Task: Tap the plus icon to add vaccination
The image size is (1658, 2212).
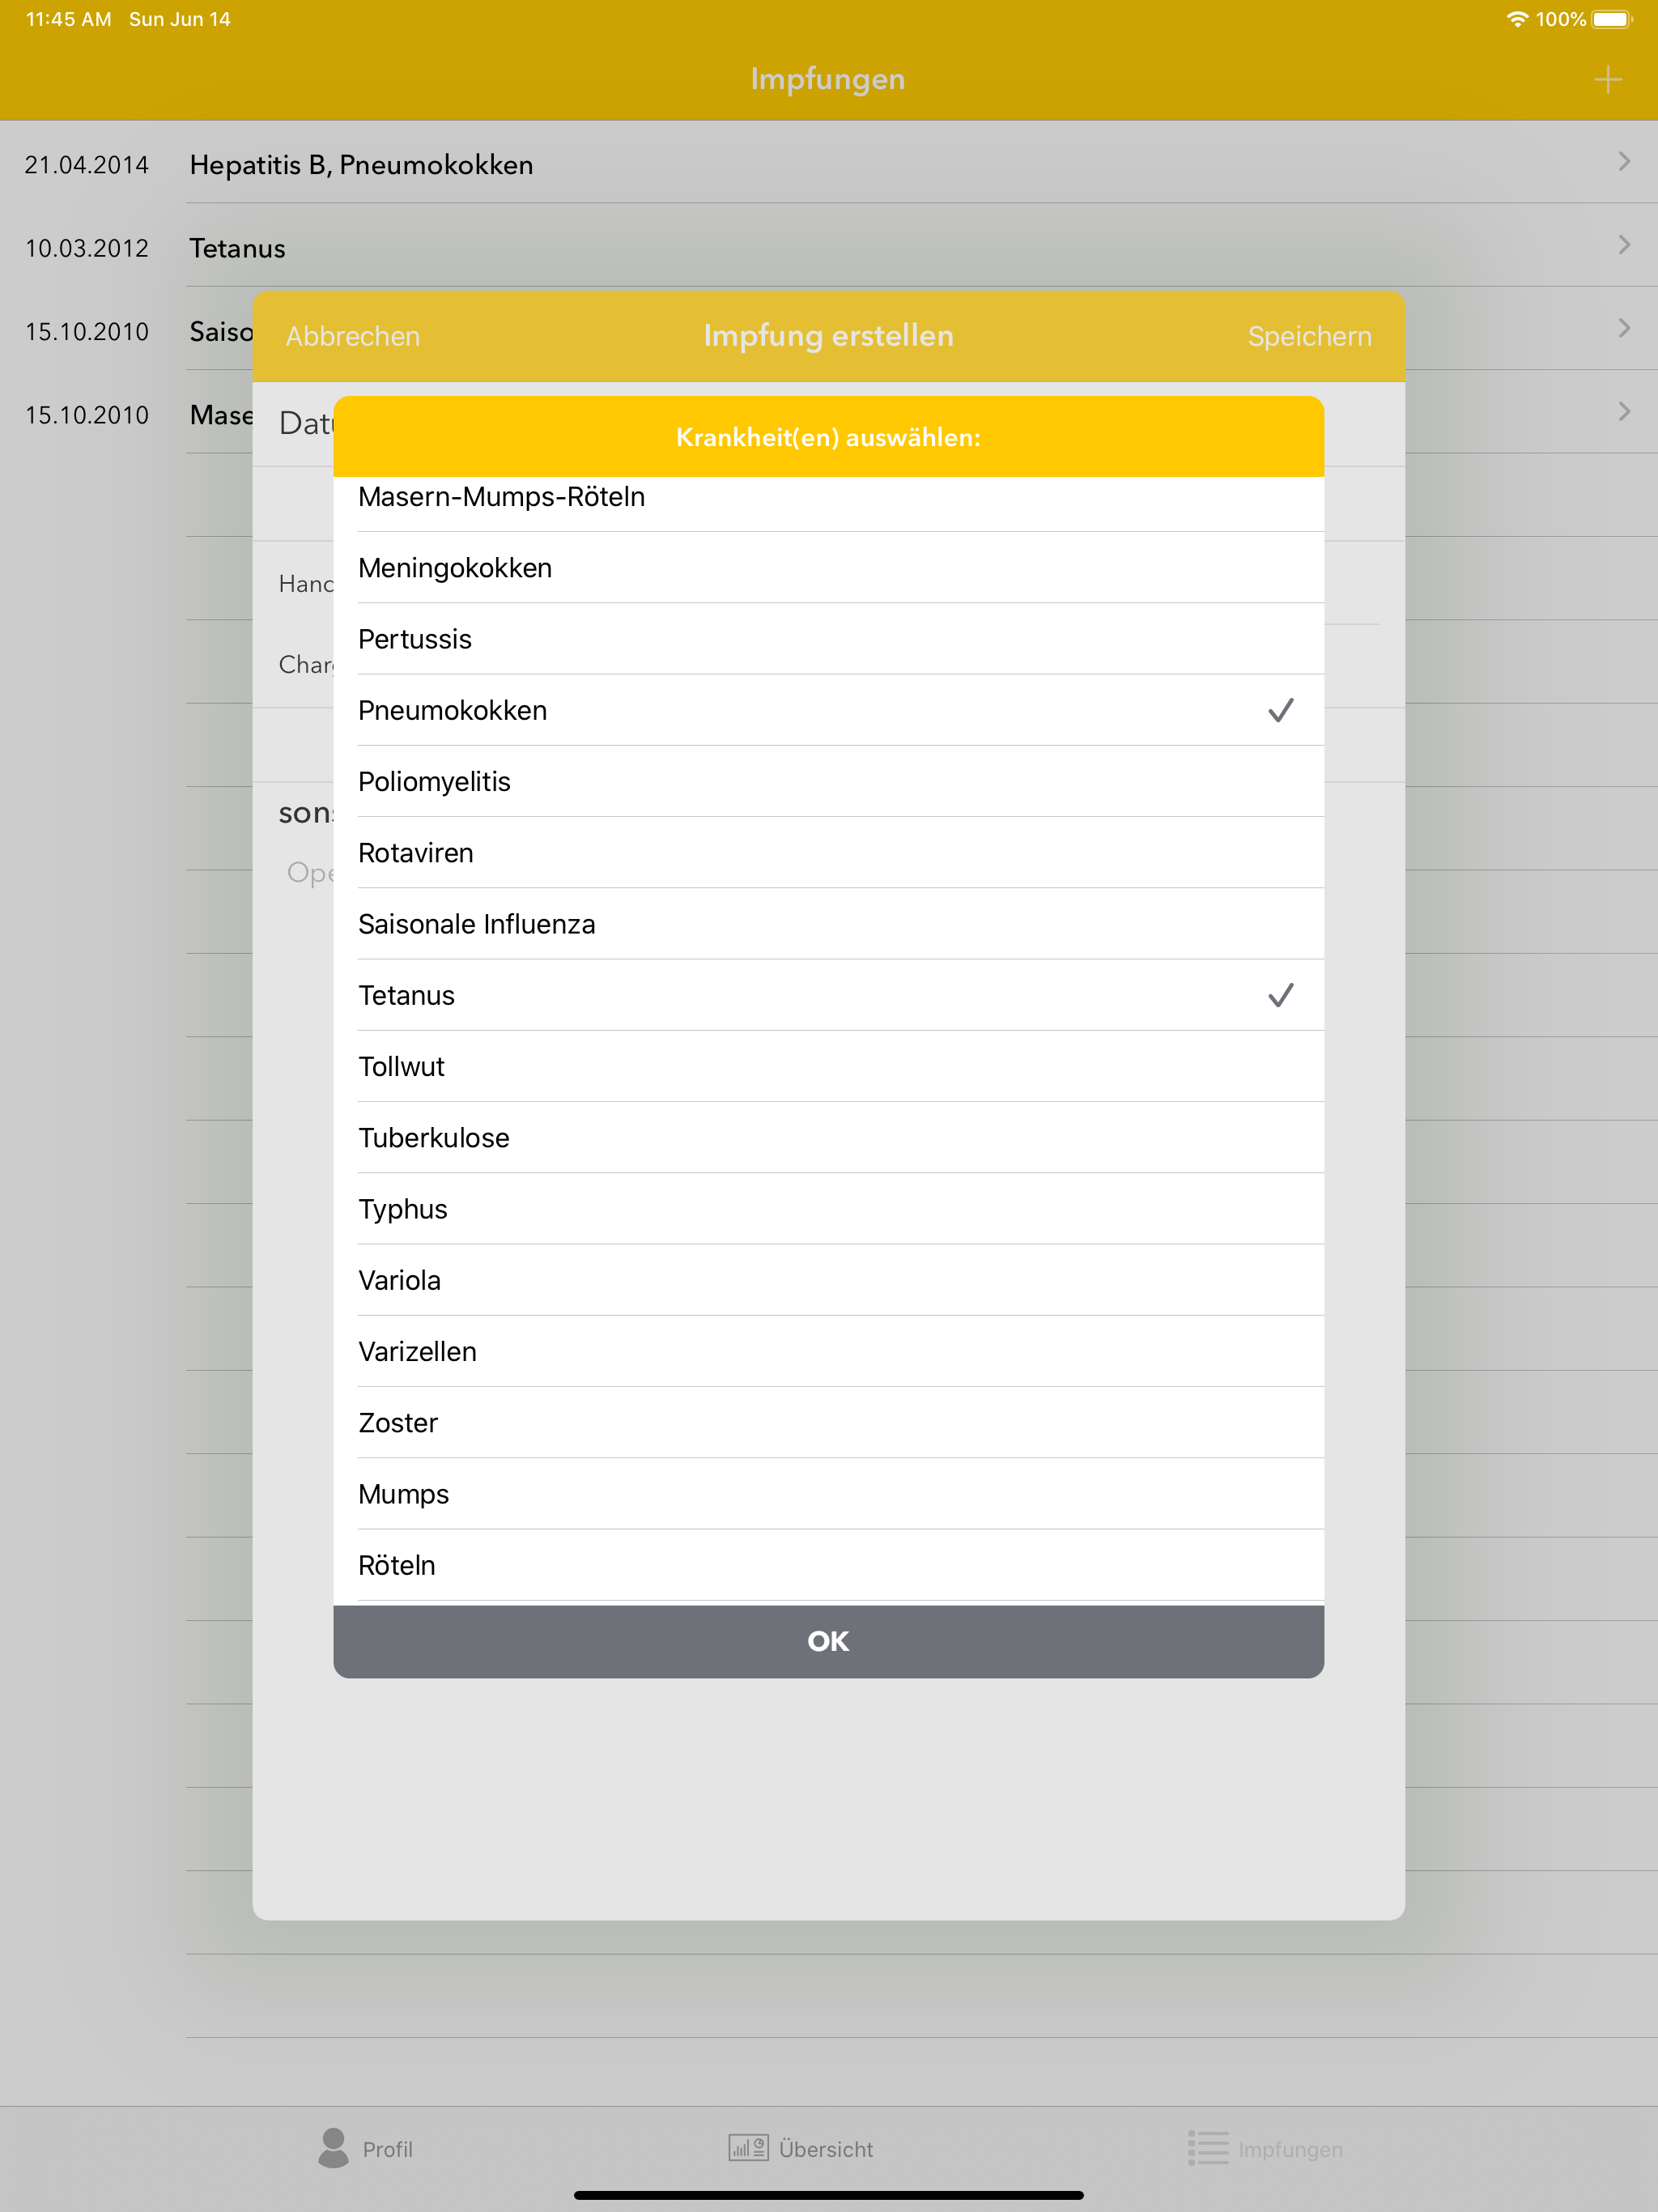Action: coord(1607,79)
